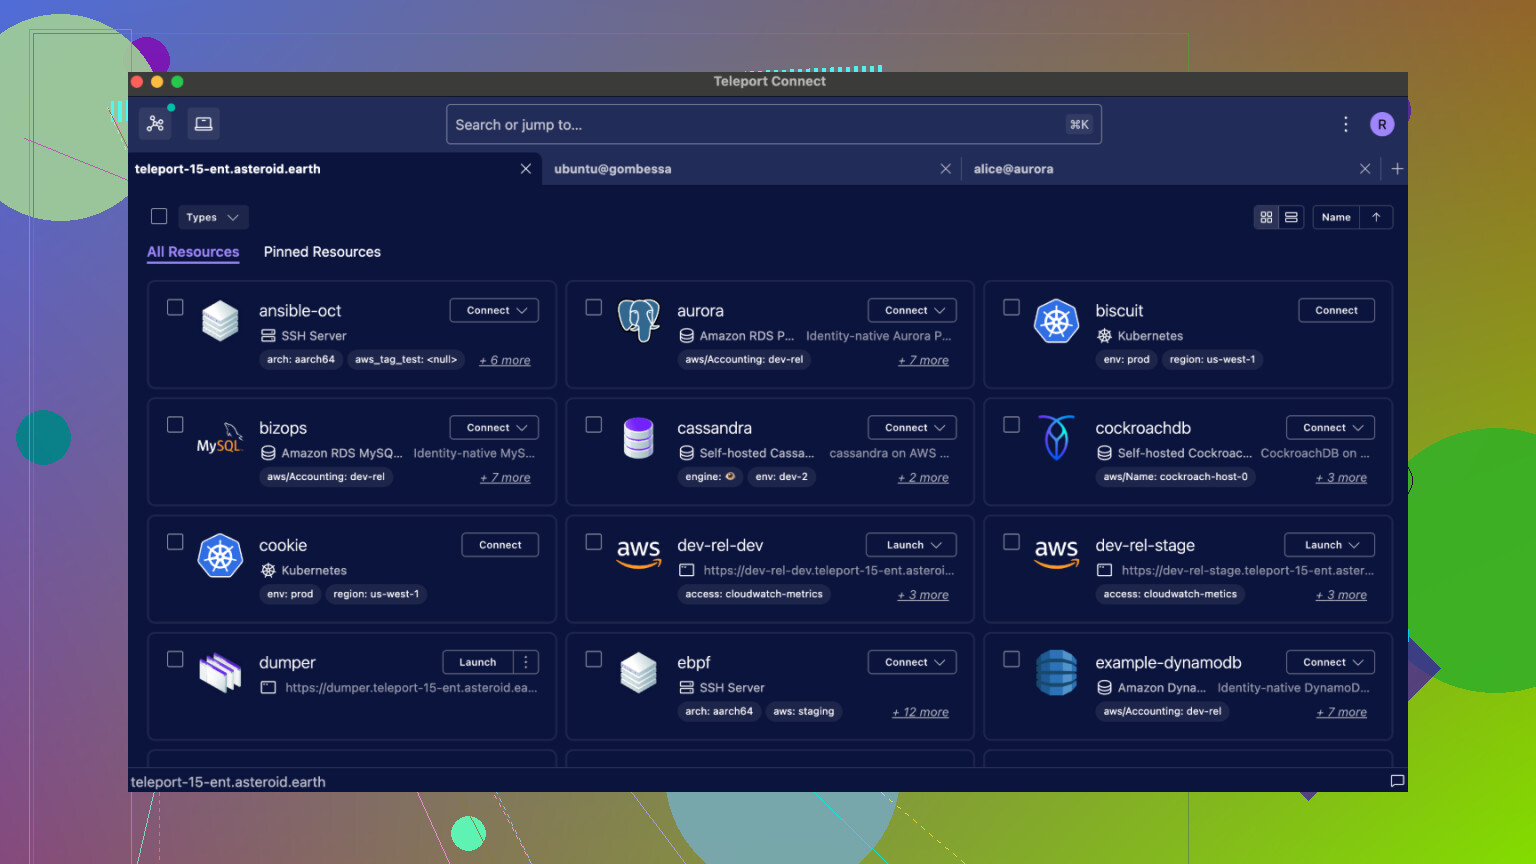This screenshot has width=1536, height=864.
Task: Switch to Pinned Resources tab
Action: (x=322, y=252)
